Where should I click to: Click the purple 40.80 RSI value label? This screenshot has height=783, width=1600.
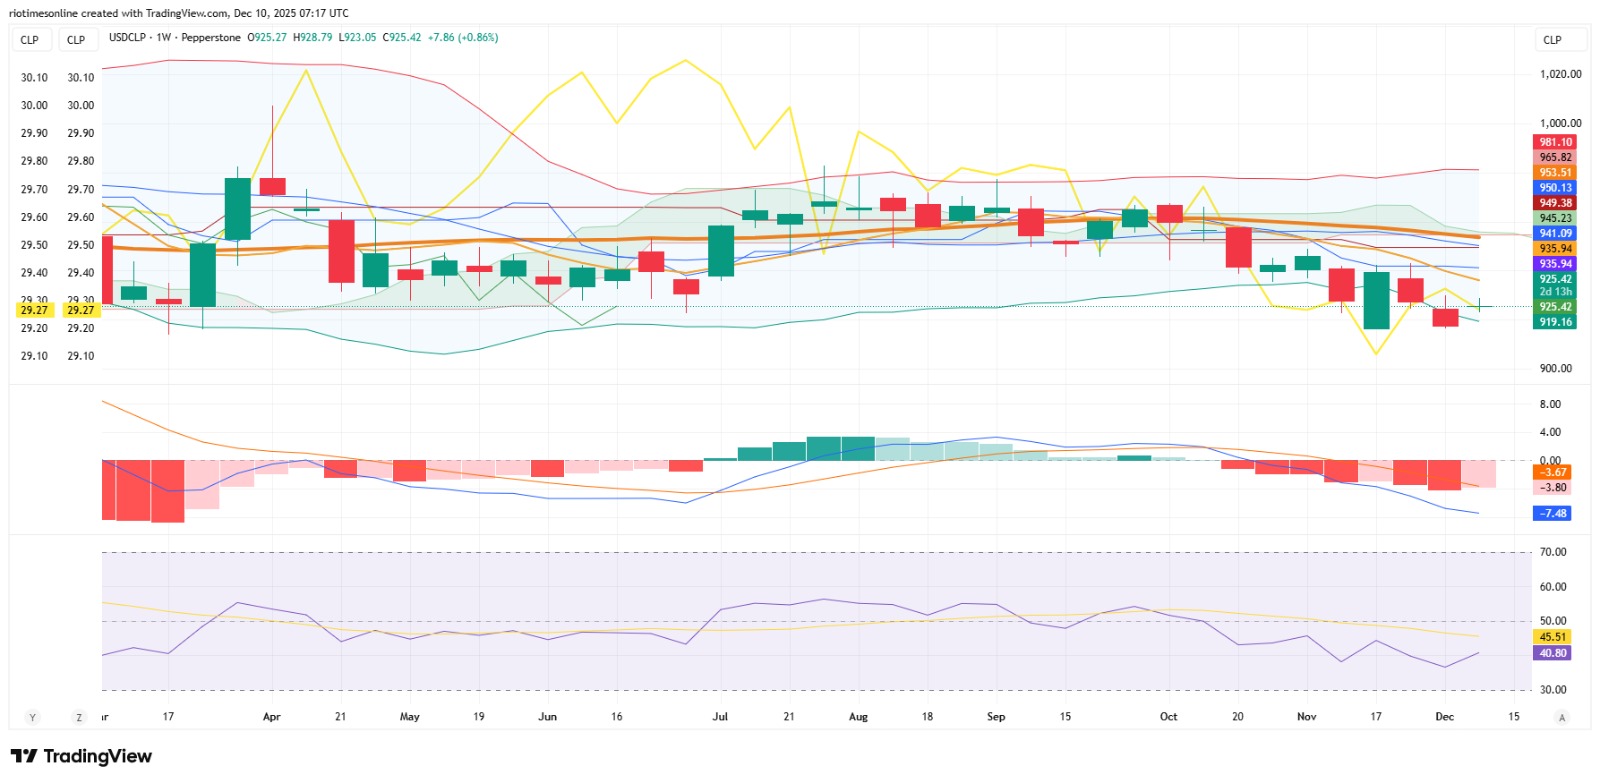pos(1552,653)
